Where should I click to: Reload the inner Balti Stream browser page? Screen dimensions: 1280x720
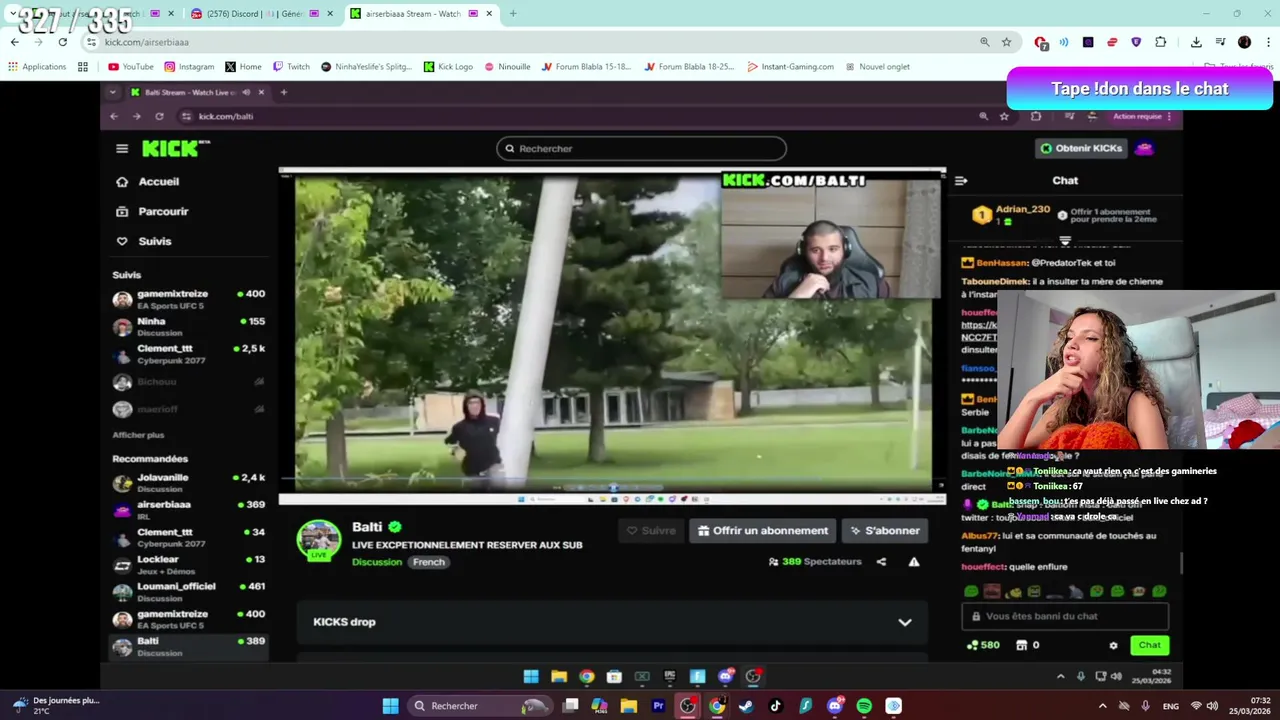(159, 117)
